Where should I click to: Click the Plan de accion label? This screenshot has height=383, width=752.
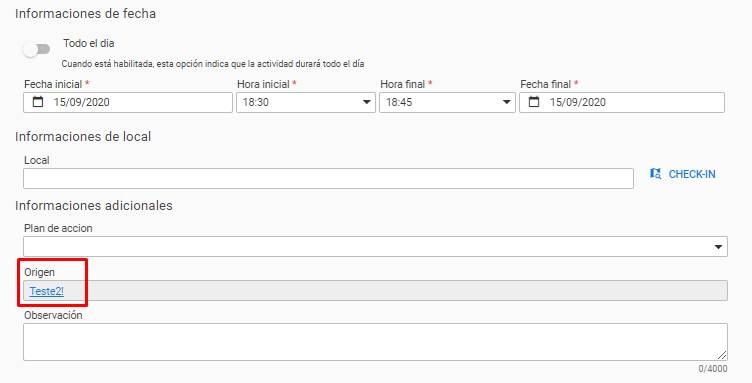pyautogui.click(x=58, y=228)
